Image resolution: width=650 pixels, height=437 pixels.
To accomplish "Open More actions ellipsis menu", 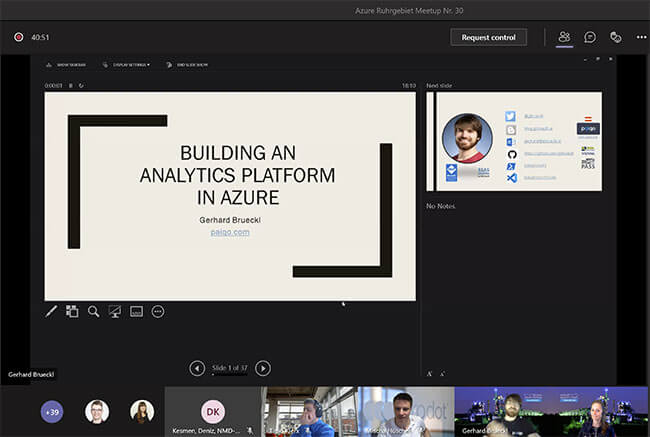I will coord(641,37).
